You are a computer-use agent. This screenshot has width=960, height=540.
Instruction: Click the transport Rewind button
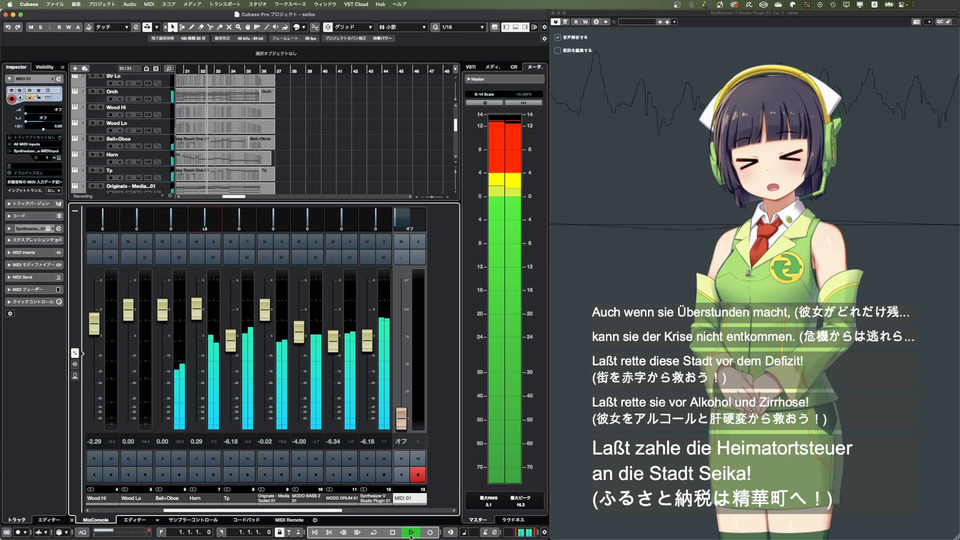click(x=343, y=533)
